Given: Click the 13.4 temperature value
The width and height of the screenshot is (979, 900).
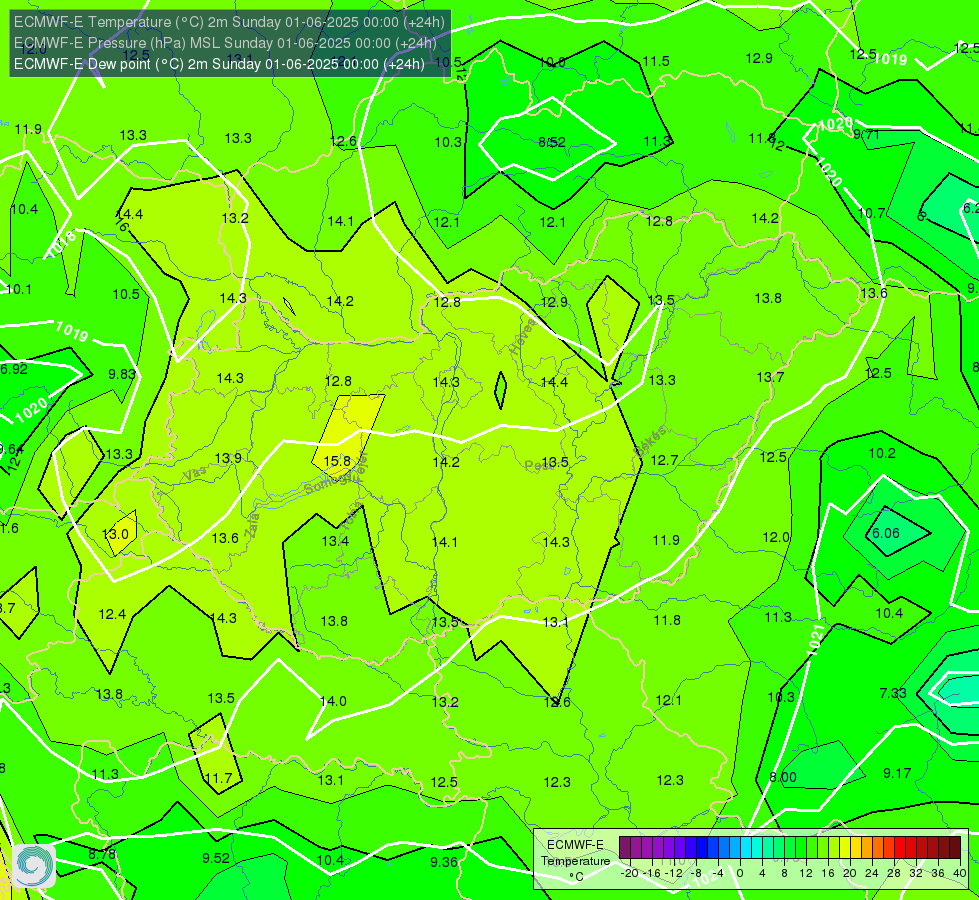Looking at the screenshot, I should (x=335, y=540).
